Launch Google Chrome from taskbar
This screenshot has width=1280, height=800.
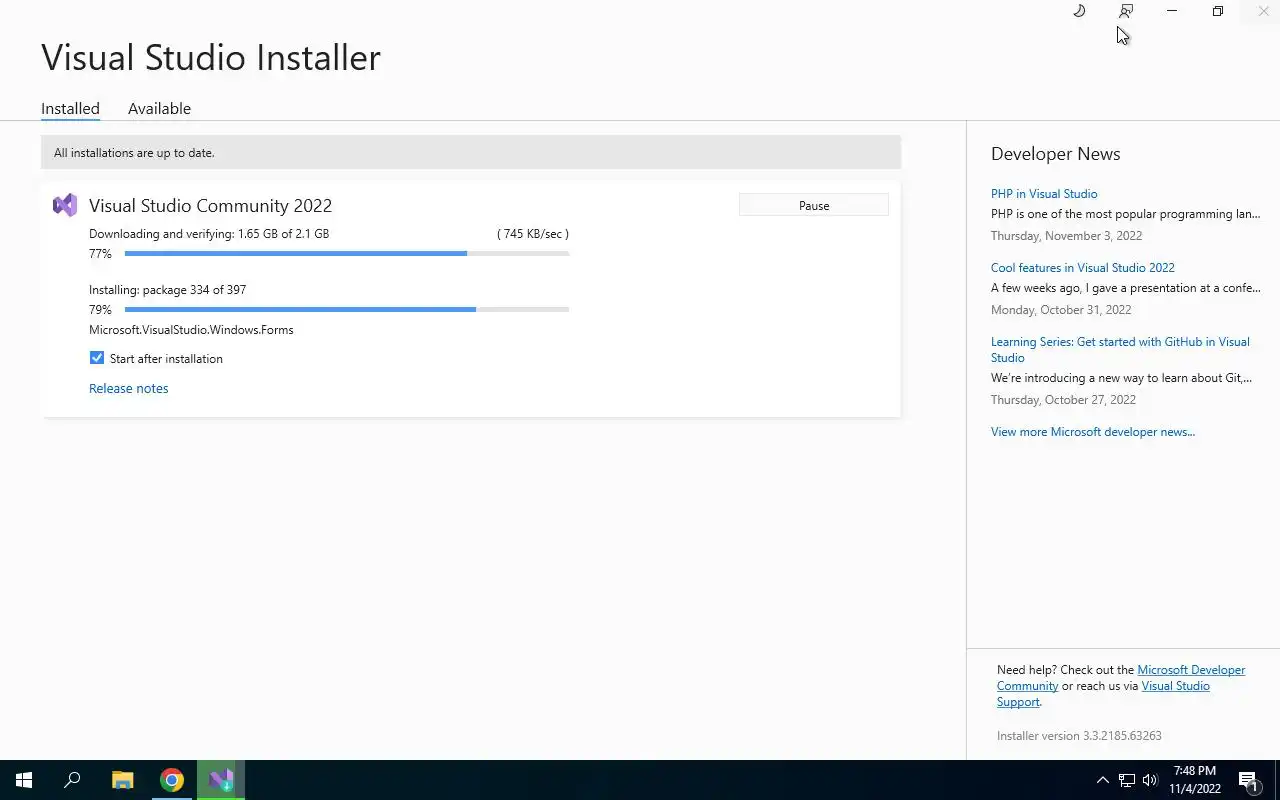tap(172, 780)
